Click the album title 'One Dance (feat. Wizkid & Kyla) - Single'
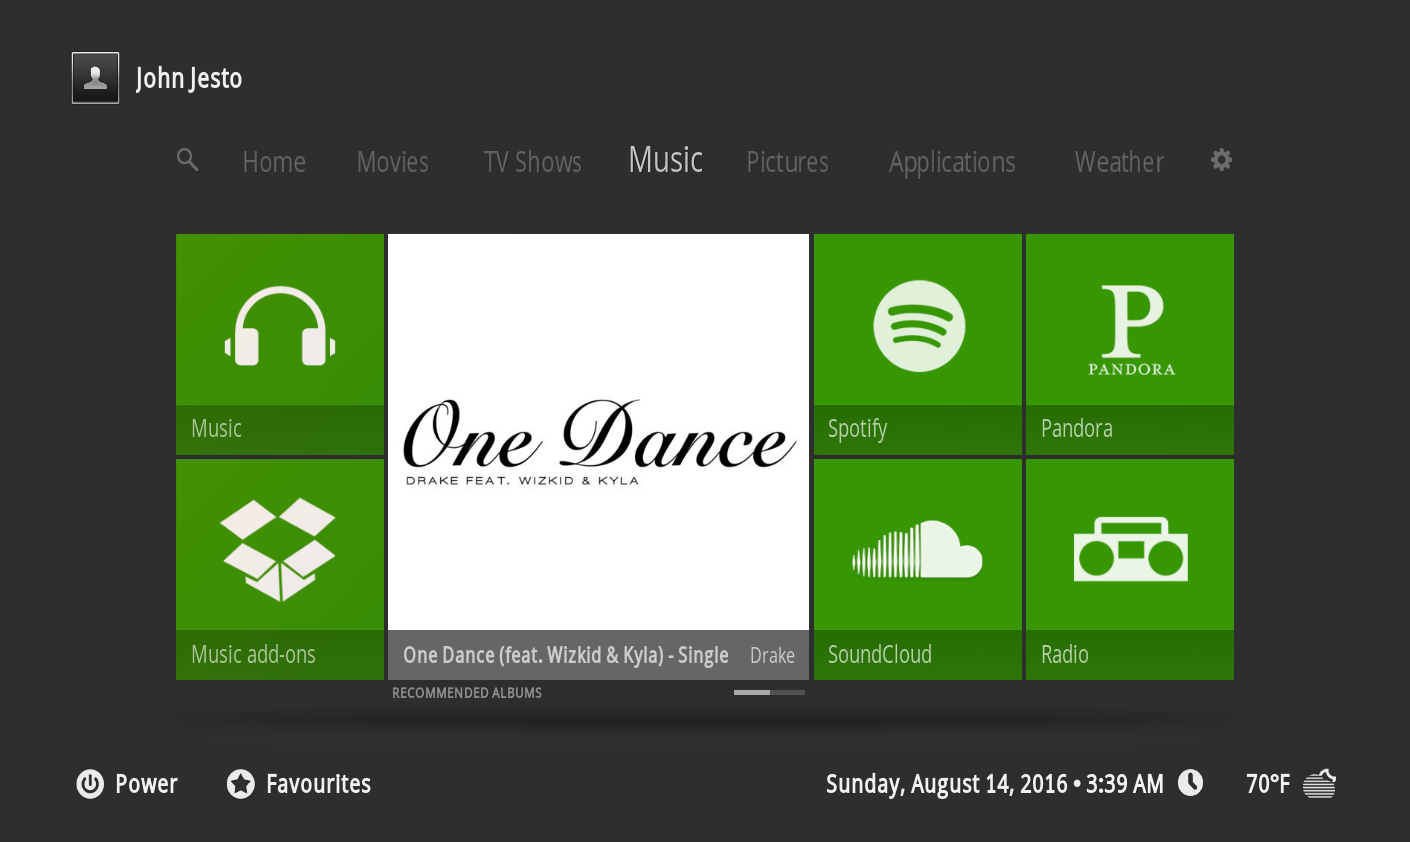 click(566, 656)
